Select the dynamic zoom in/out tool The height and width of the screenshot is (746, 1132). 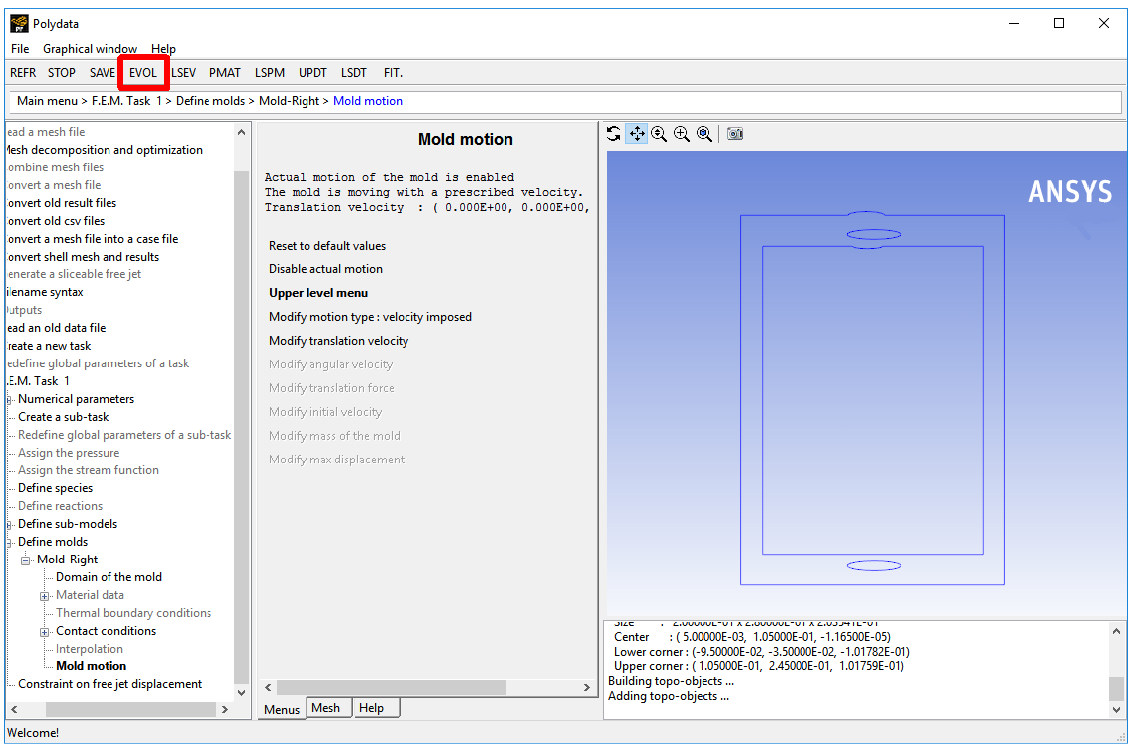(x=659, y=134)
